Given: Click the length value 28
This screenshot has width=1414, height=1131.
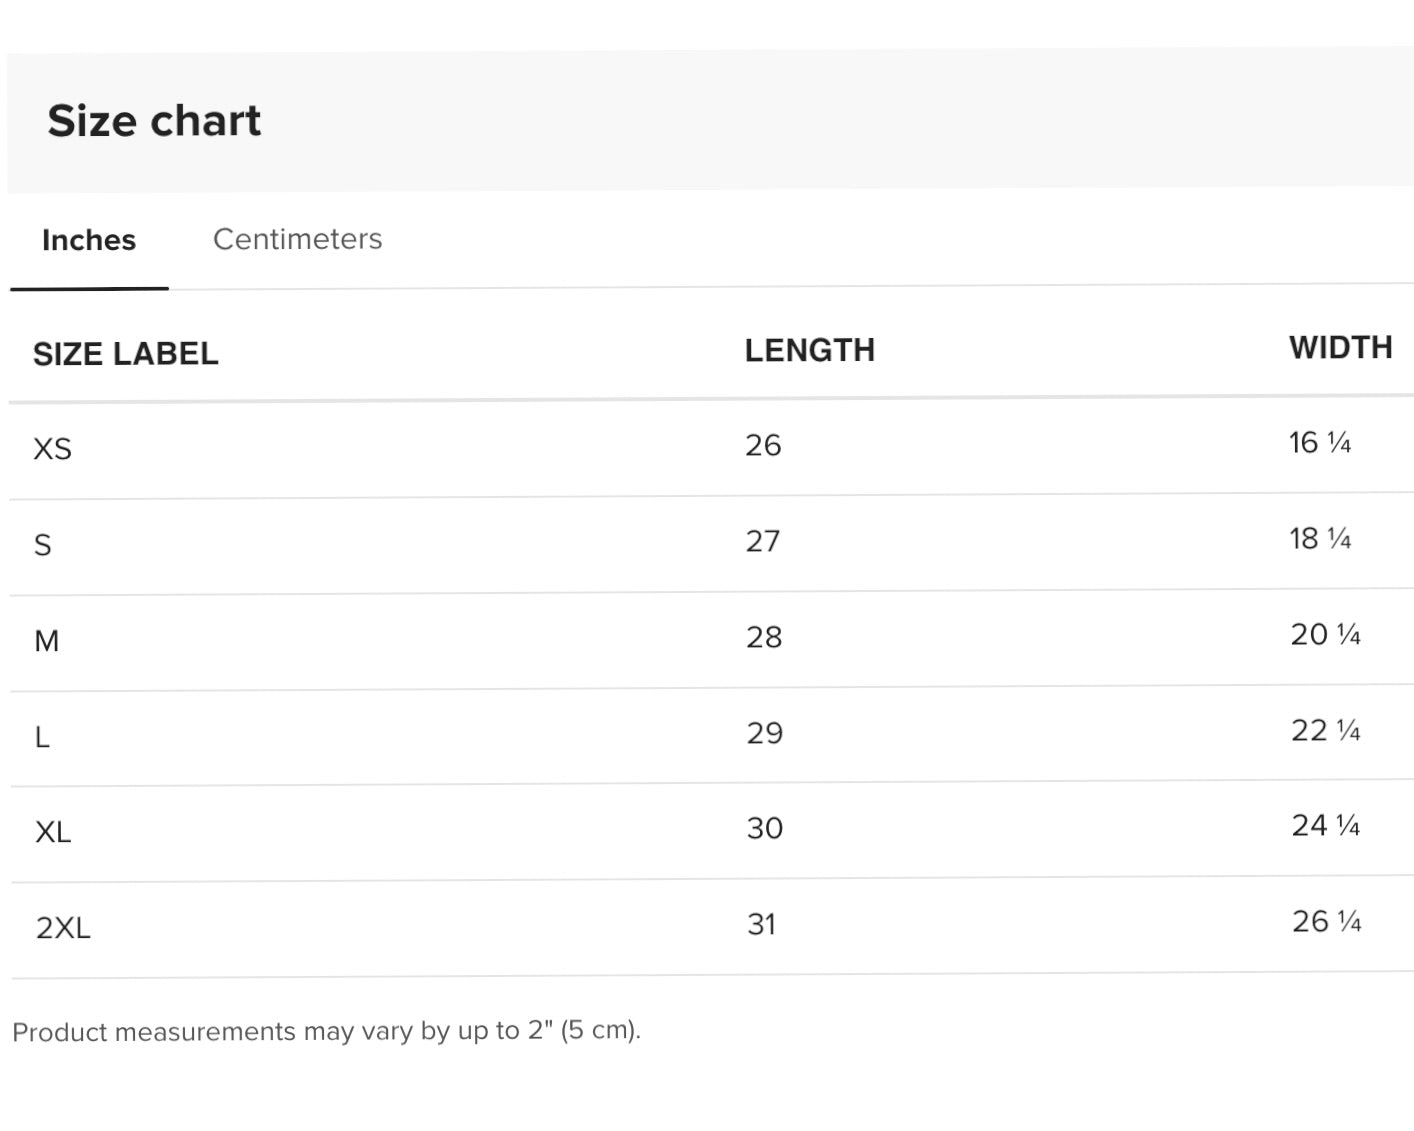Looking at the screenshot, I should click(x=764, y=637).
